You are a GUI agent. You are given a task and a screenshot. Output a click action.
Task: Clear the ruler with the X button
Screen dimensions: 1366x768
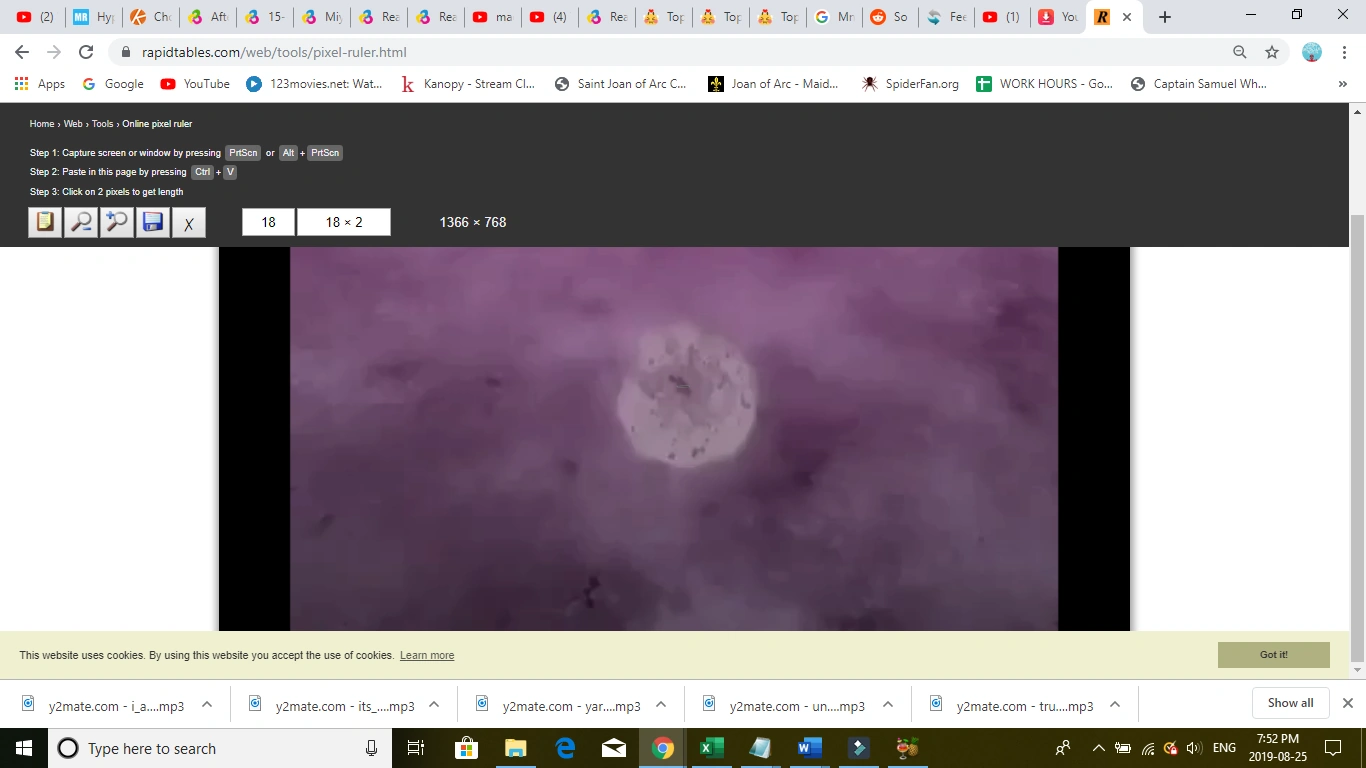click(x=189, y=222)
